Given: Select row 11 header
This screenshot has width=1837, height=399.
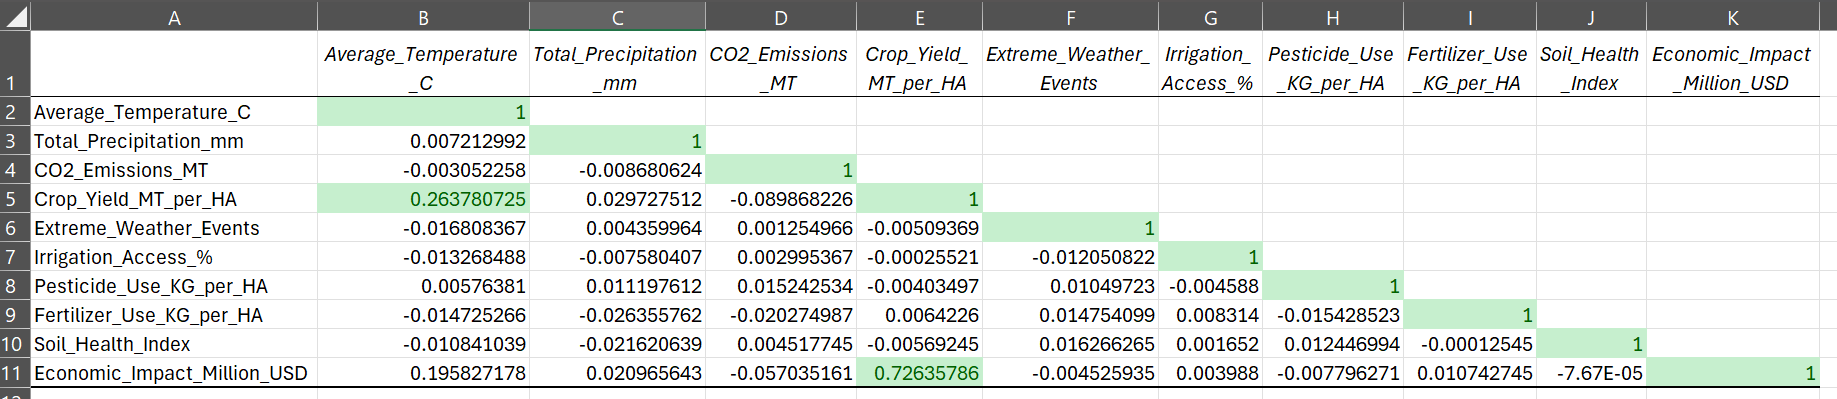Looking at the screenshot, I should 15,373.
